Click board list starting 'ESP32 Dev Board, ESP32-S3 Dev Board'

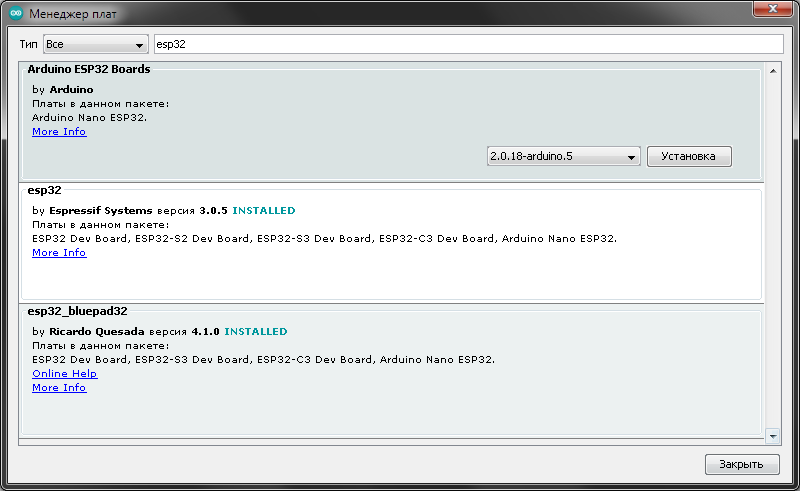263,360
